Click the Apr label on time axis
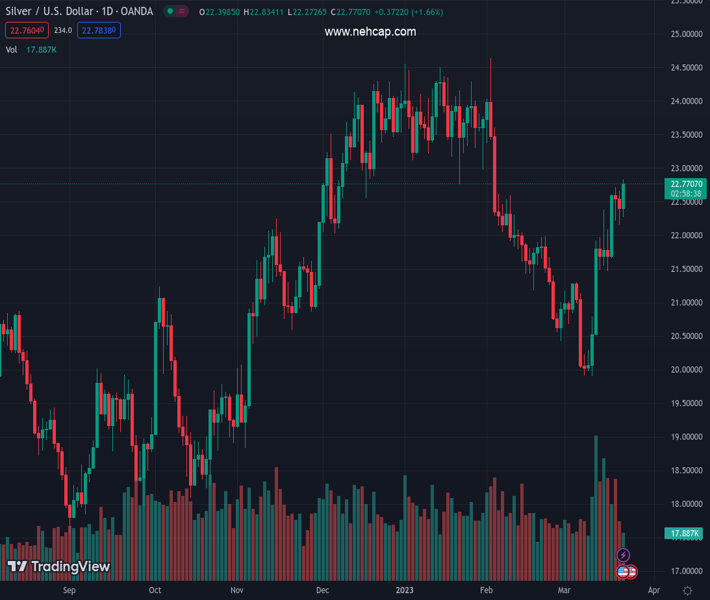This screenshot has width=710, height=600. pos(653,591)
